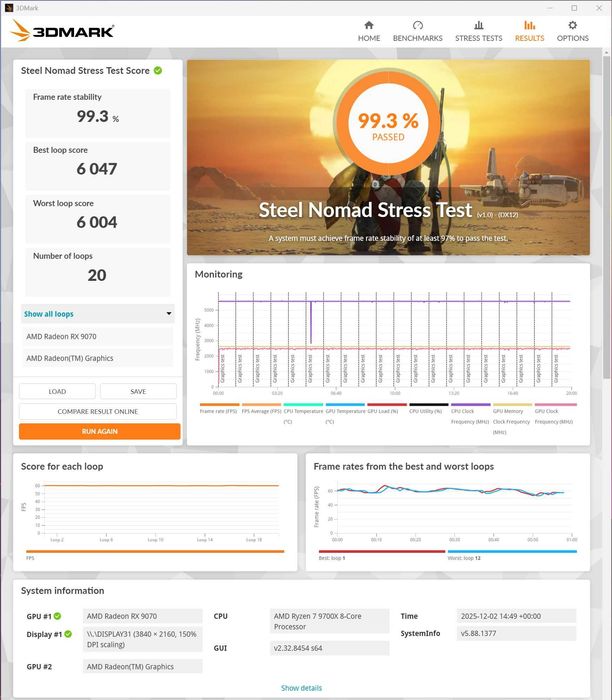Toggle the Worst: loop 12 legend
This screenshot has width=612, height=700.
512,555
